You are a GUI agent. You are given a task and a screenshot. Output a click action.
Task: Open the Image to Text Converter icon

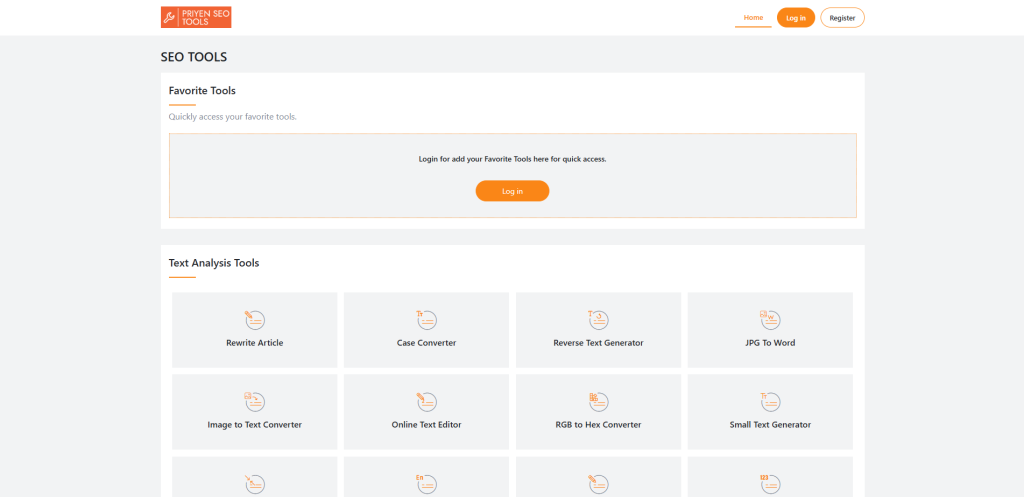(254, 401)
